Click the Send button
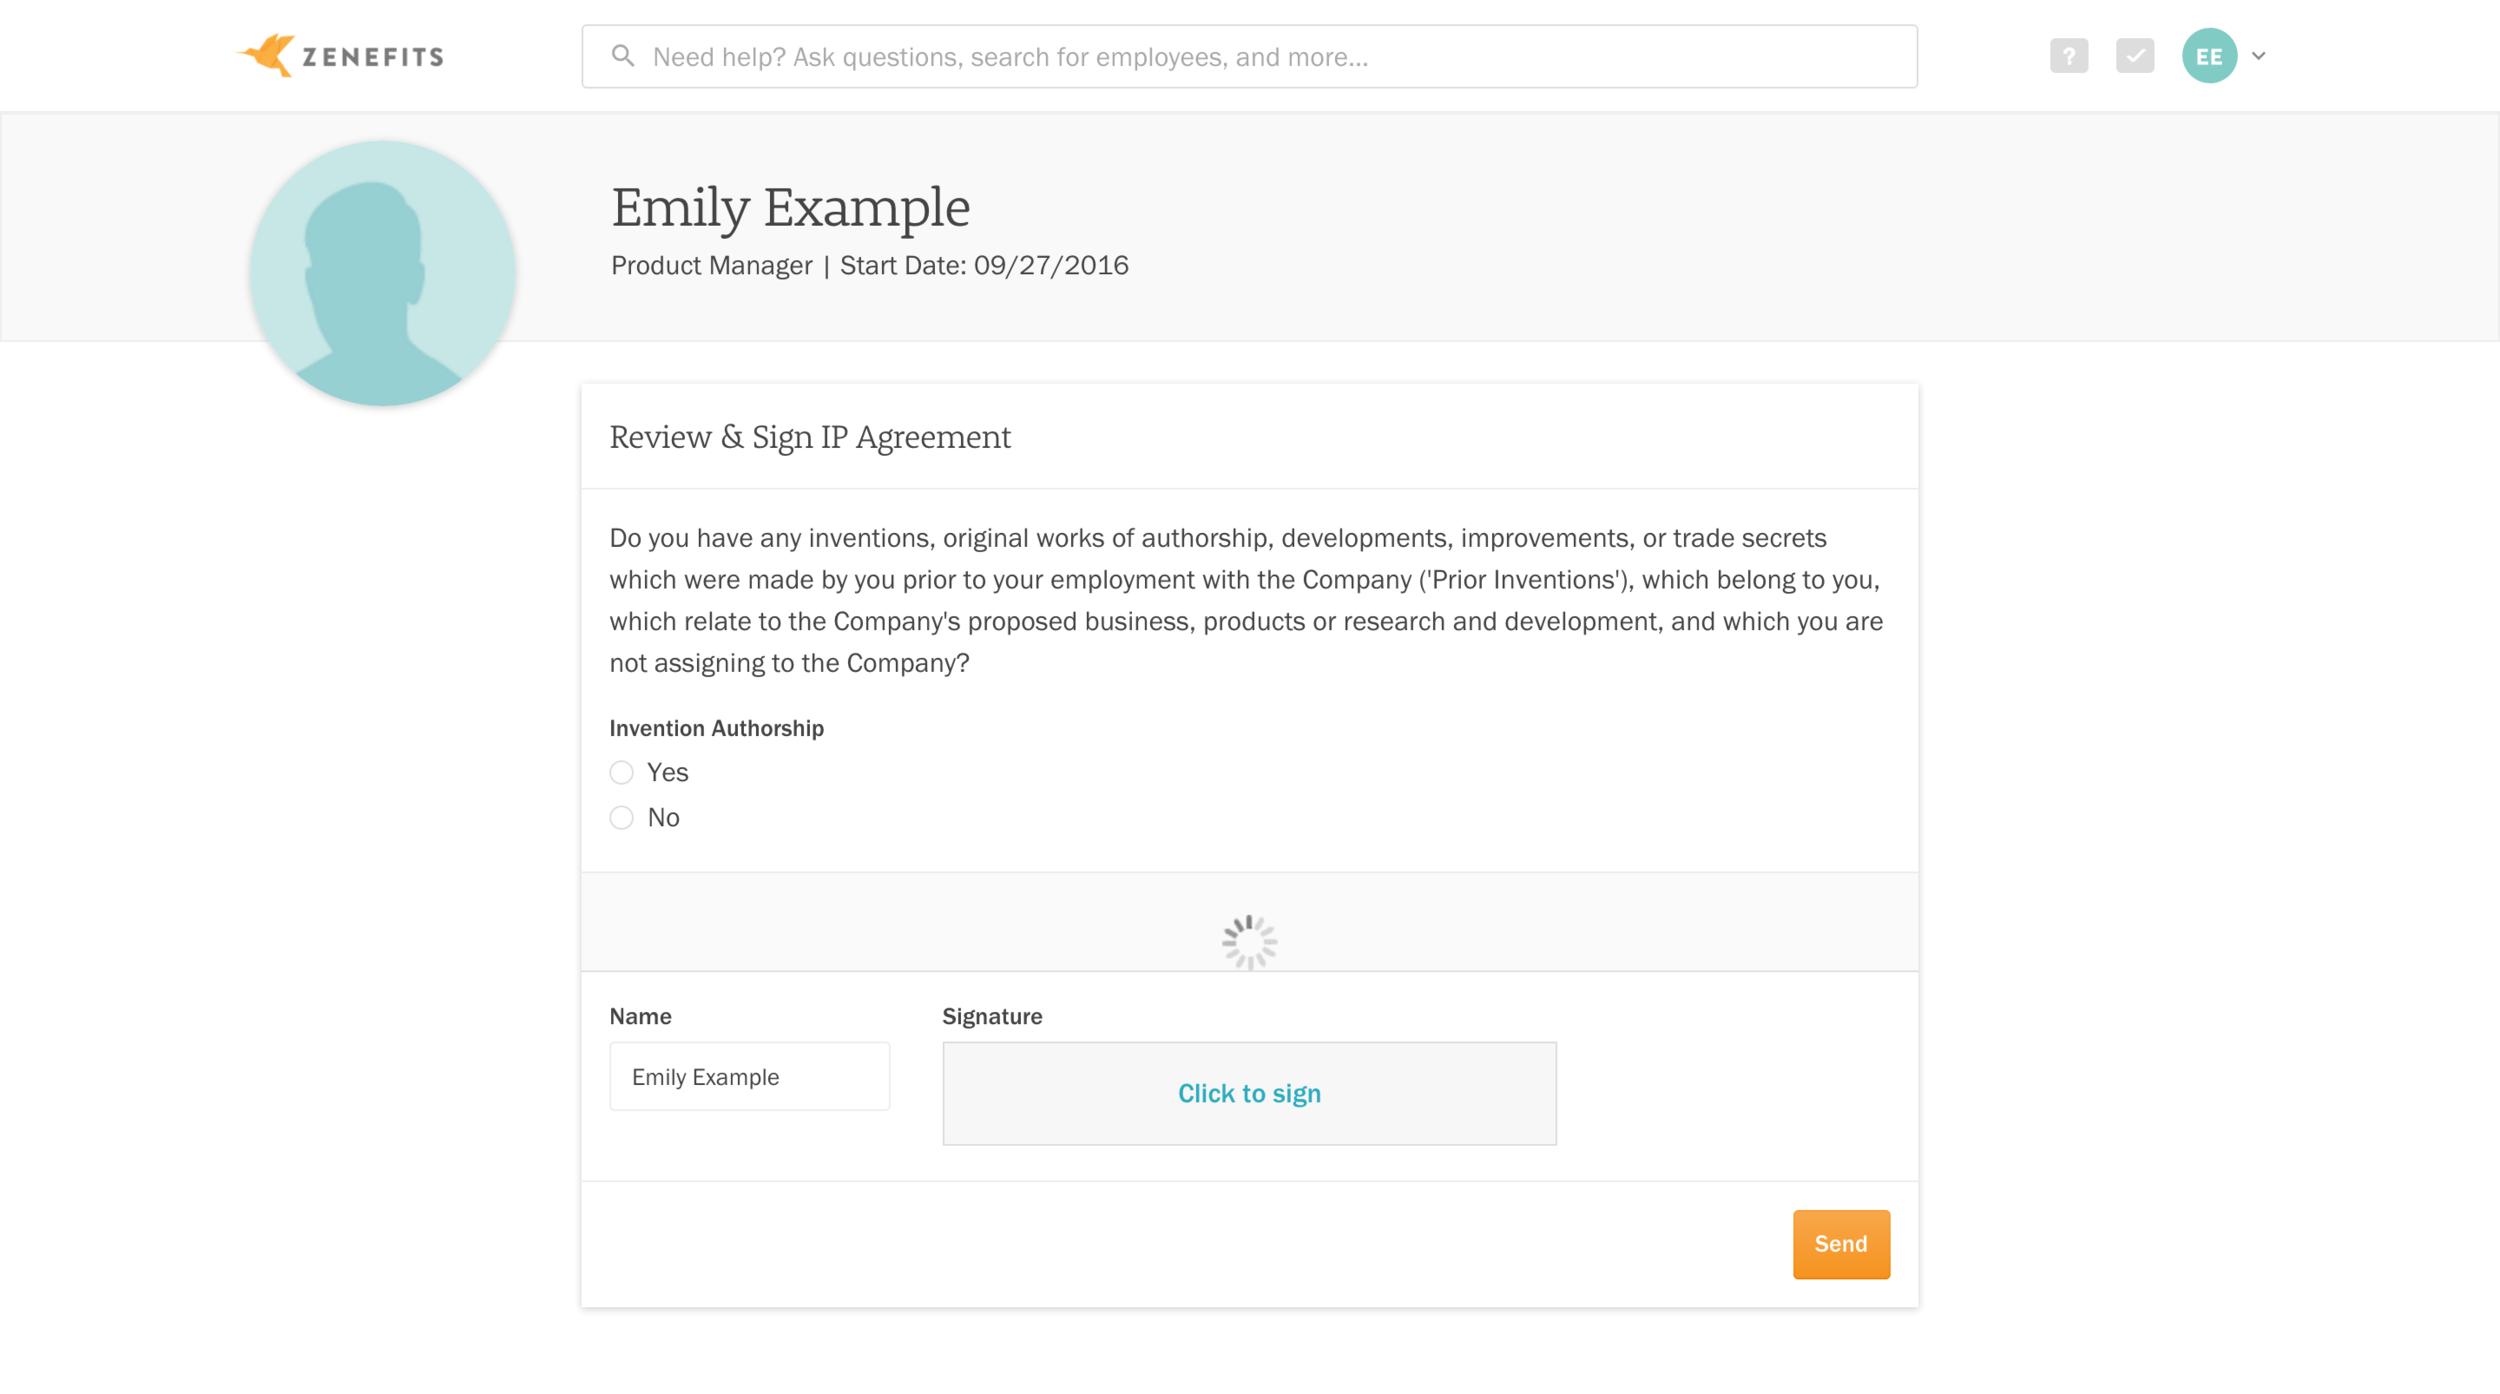Viewport: 2500px width, 1394px height. [1840, 1244]
